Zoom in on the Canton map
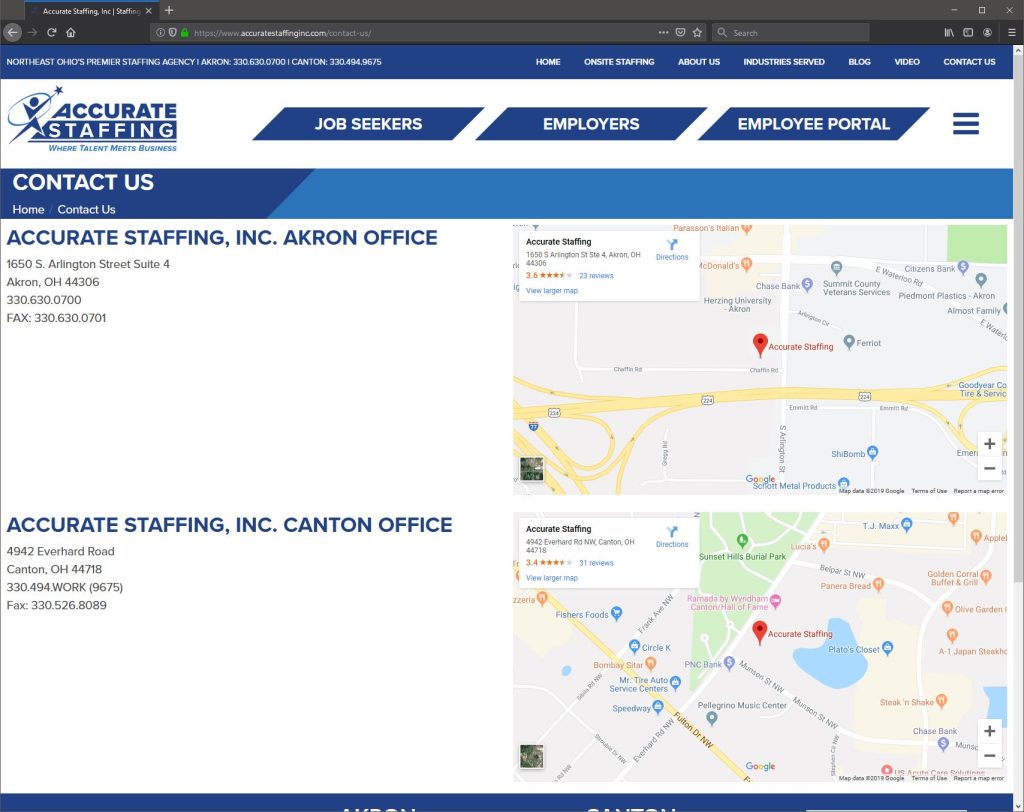 [989, 731]
